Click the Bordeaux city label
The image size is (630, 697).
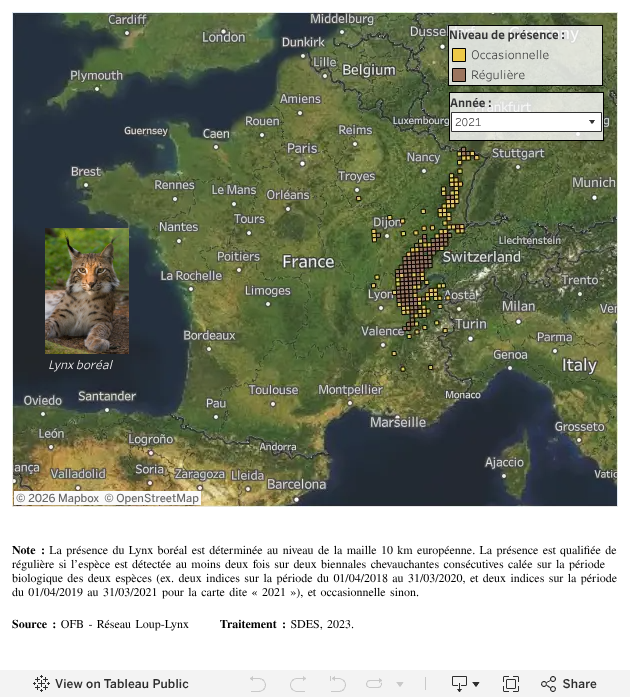(x=209, y=335)
